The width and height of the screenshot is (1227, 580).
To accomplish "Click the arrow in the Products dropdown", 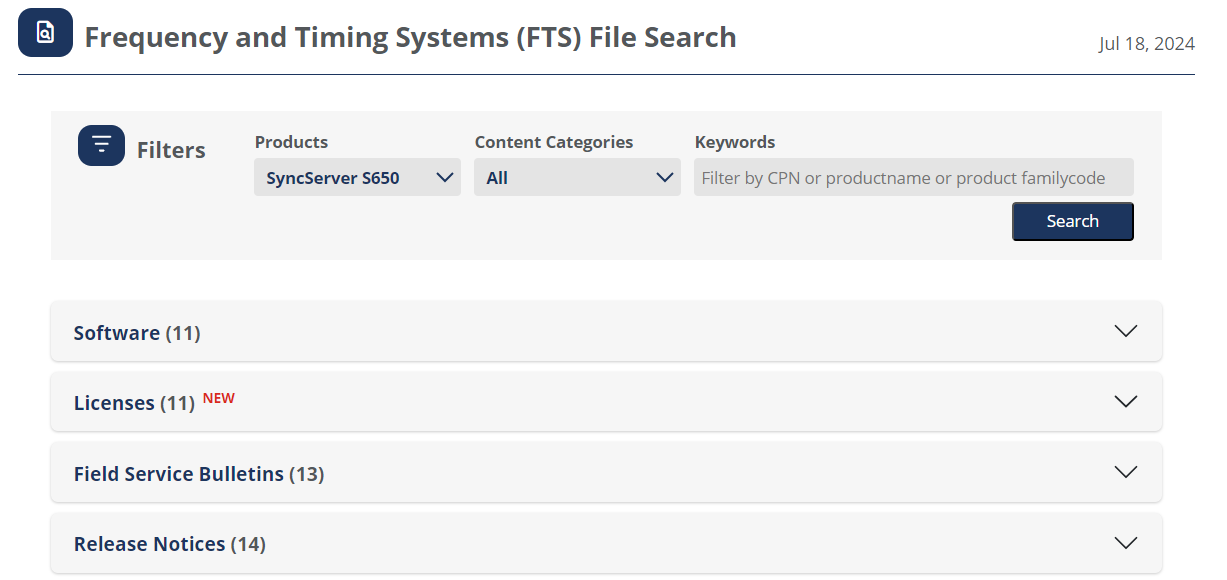I will pyautogui.click(x=445, y=178).
